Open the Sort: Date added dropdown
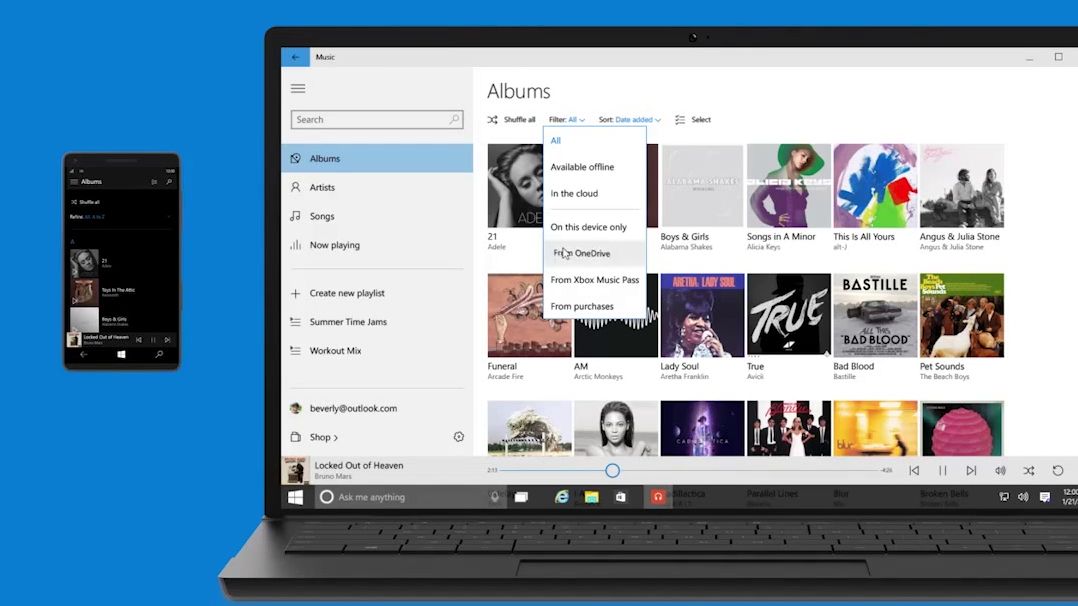The image size is (1078, 606). (630, 120)
